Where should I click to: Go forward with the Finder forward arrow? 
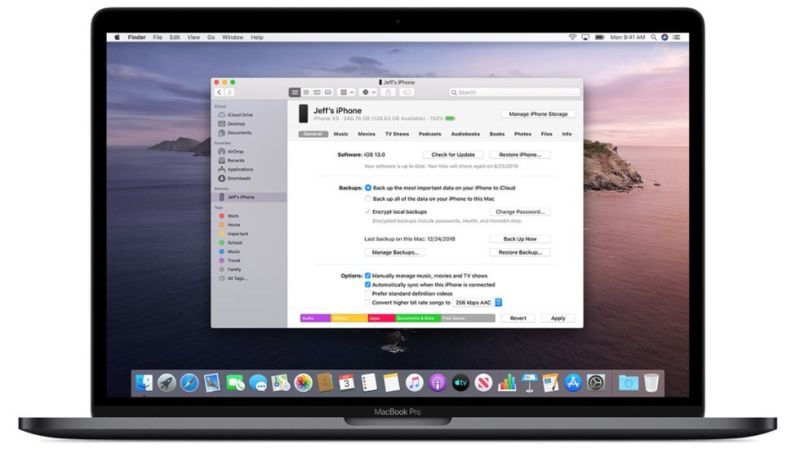[x=230, y=92]
